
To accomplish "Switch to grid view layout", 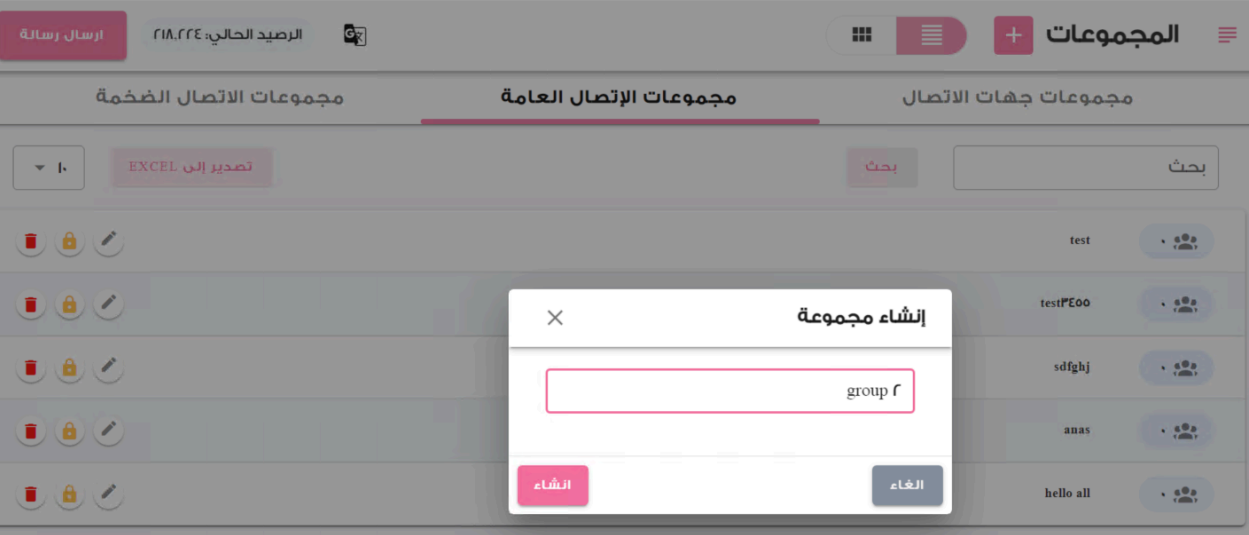I will [861, 35].
